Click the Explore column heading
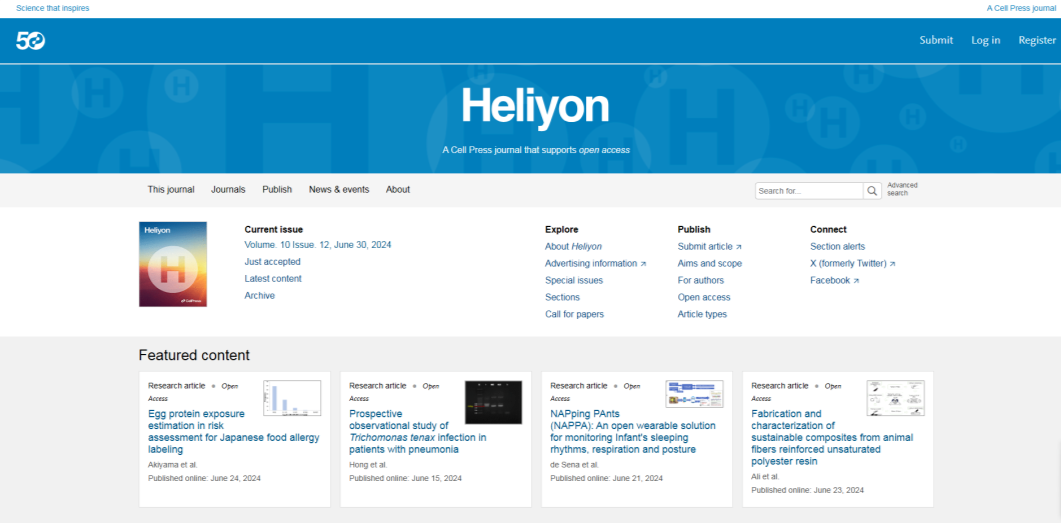The width and height of the screenshot is (1061, 523). pos(562,229)
